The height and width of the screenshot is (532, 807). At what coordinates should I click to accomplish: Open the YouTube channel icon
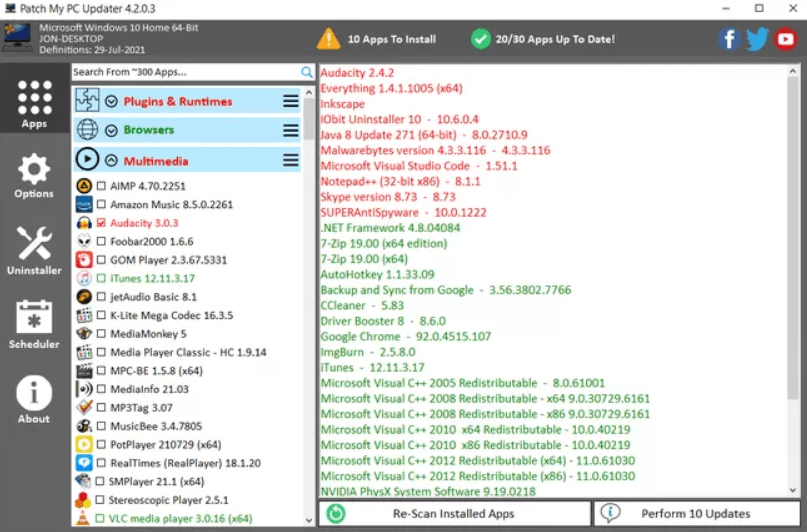pyautogui.click(x=786, y=40)
